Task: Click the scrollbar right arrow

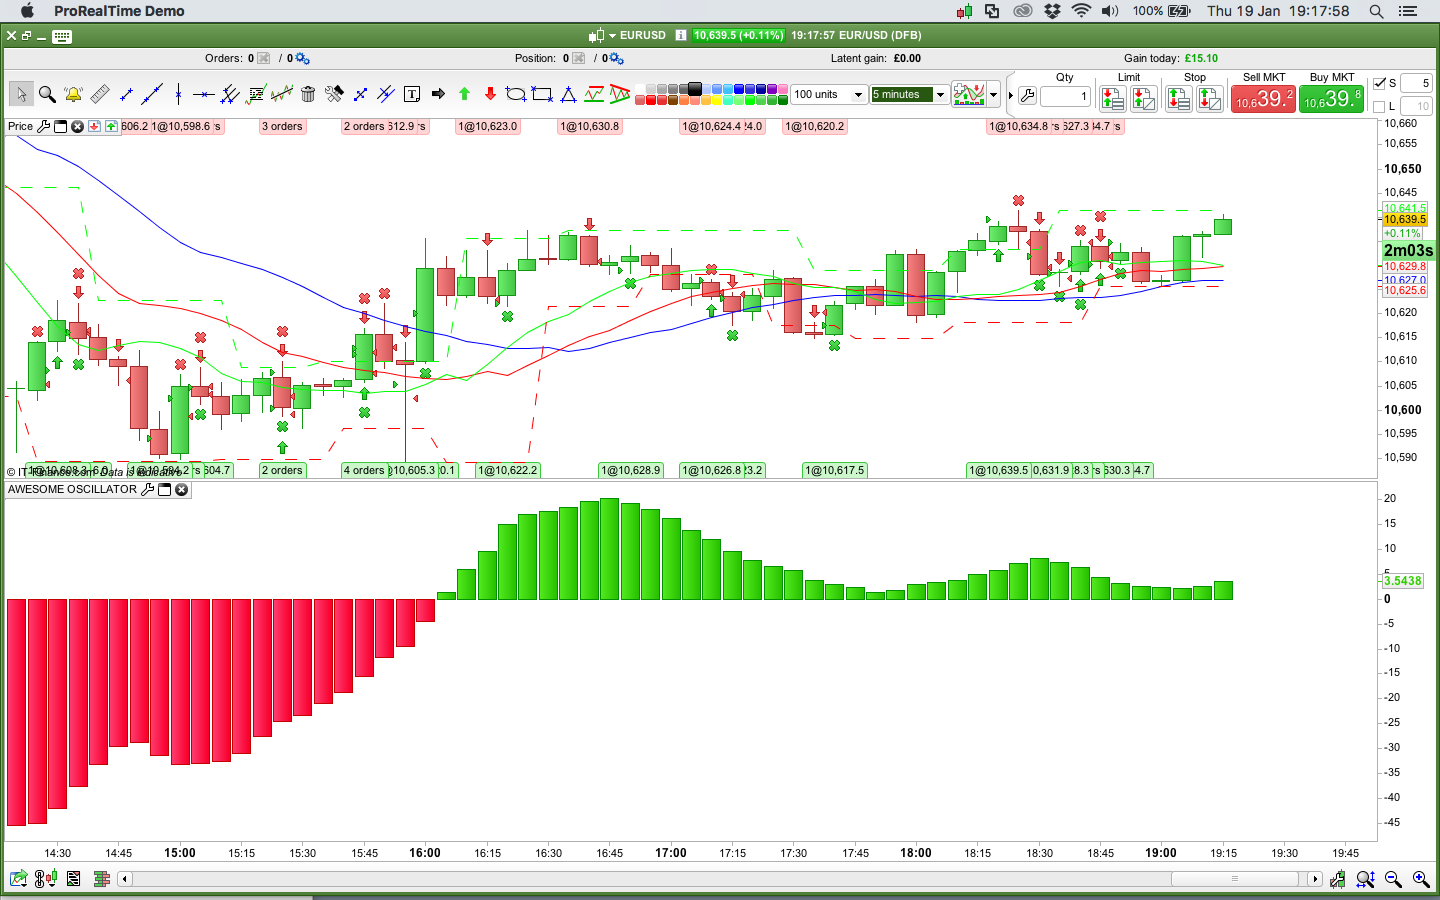Action: (1315, 879)
